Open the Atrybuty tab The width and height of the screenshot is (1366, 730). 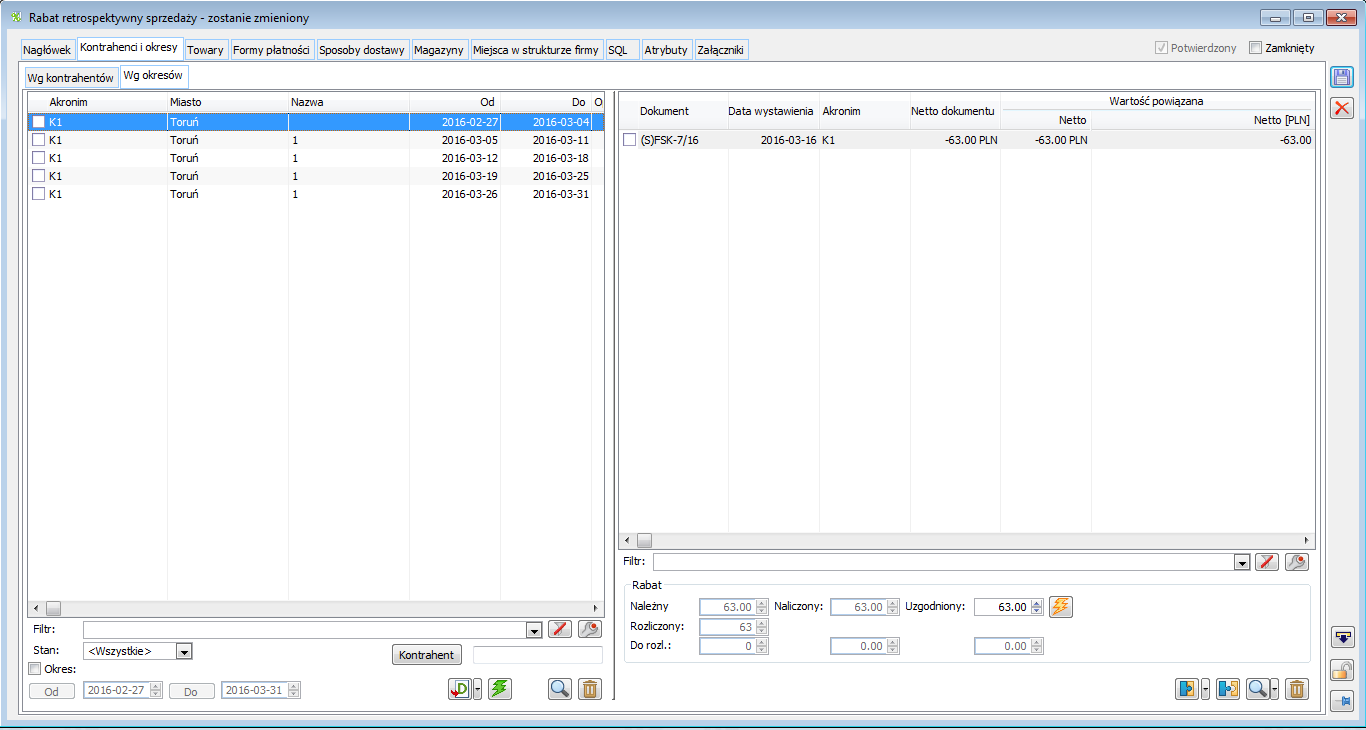pyautogui.click(x=666, y=49)
